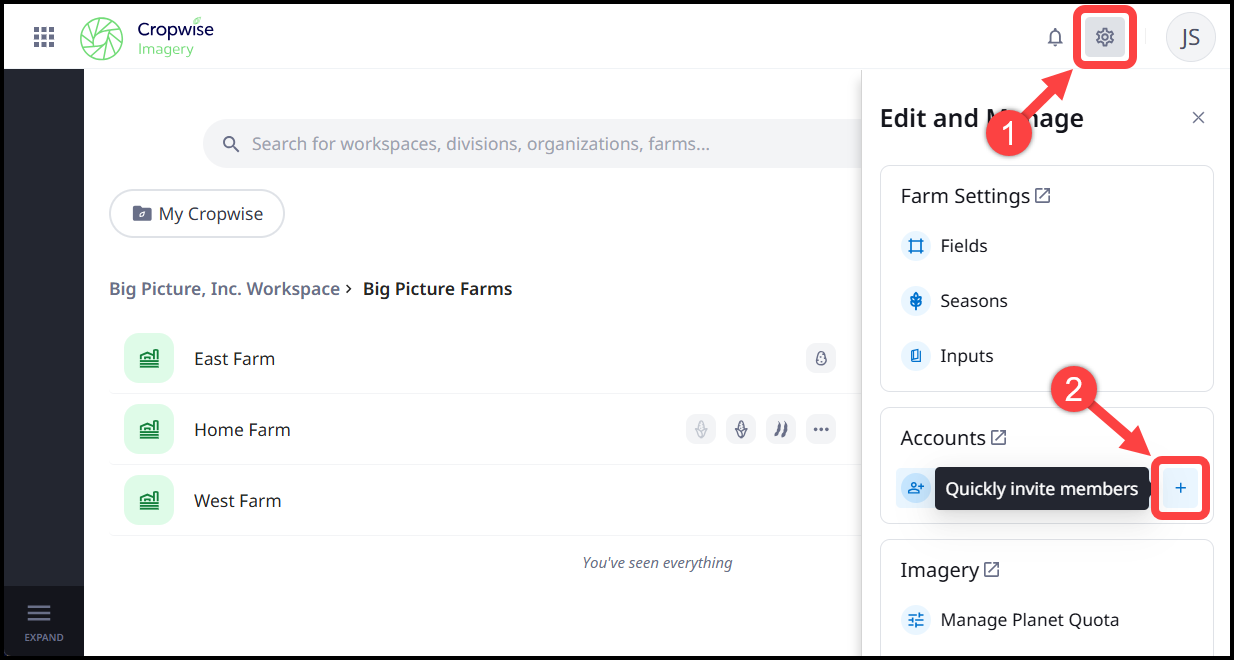Open the app launcher grid icon
Screen dimensions: 1234x660
point(44,37)
